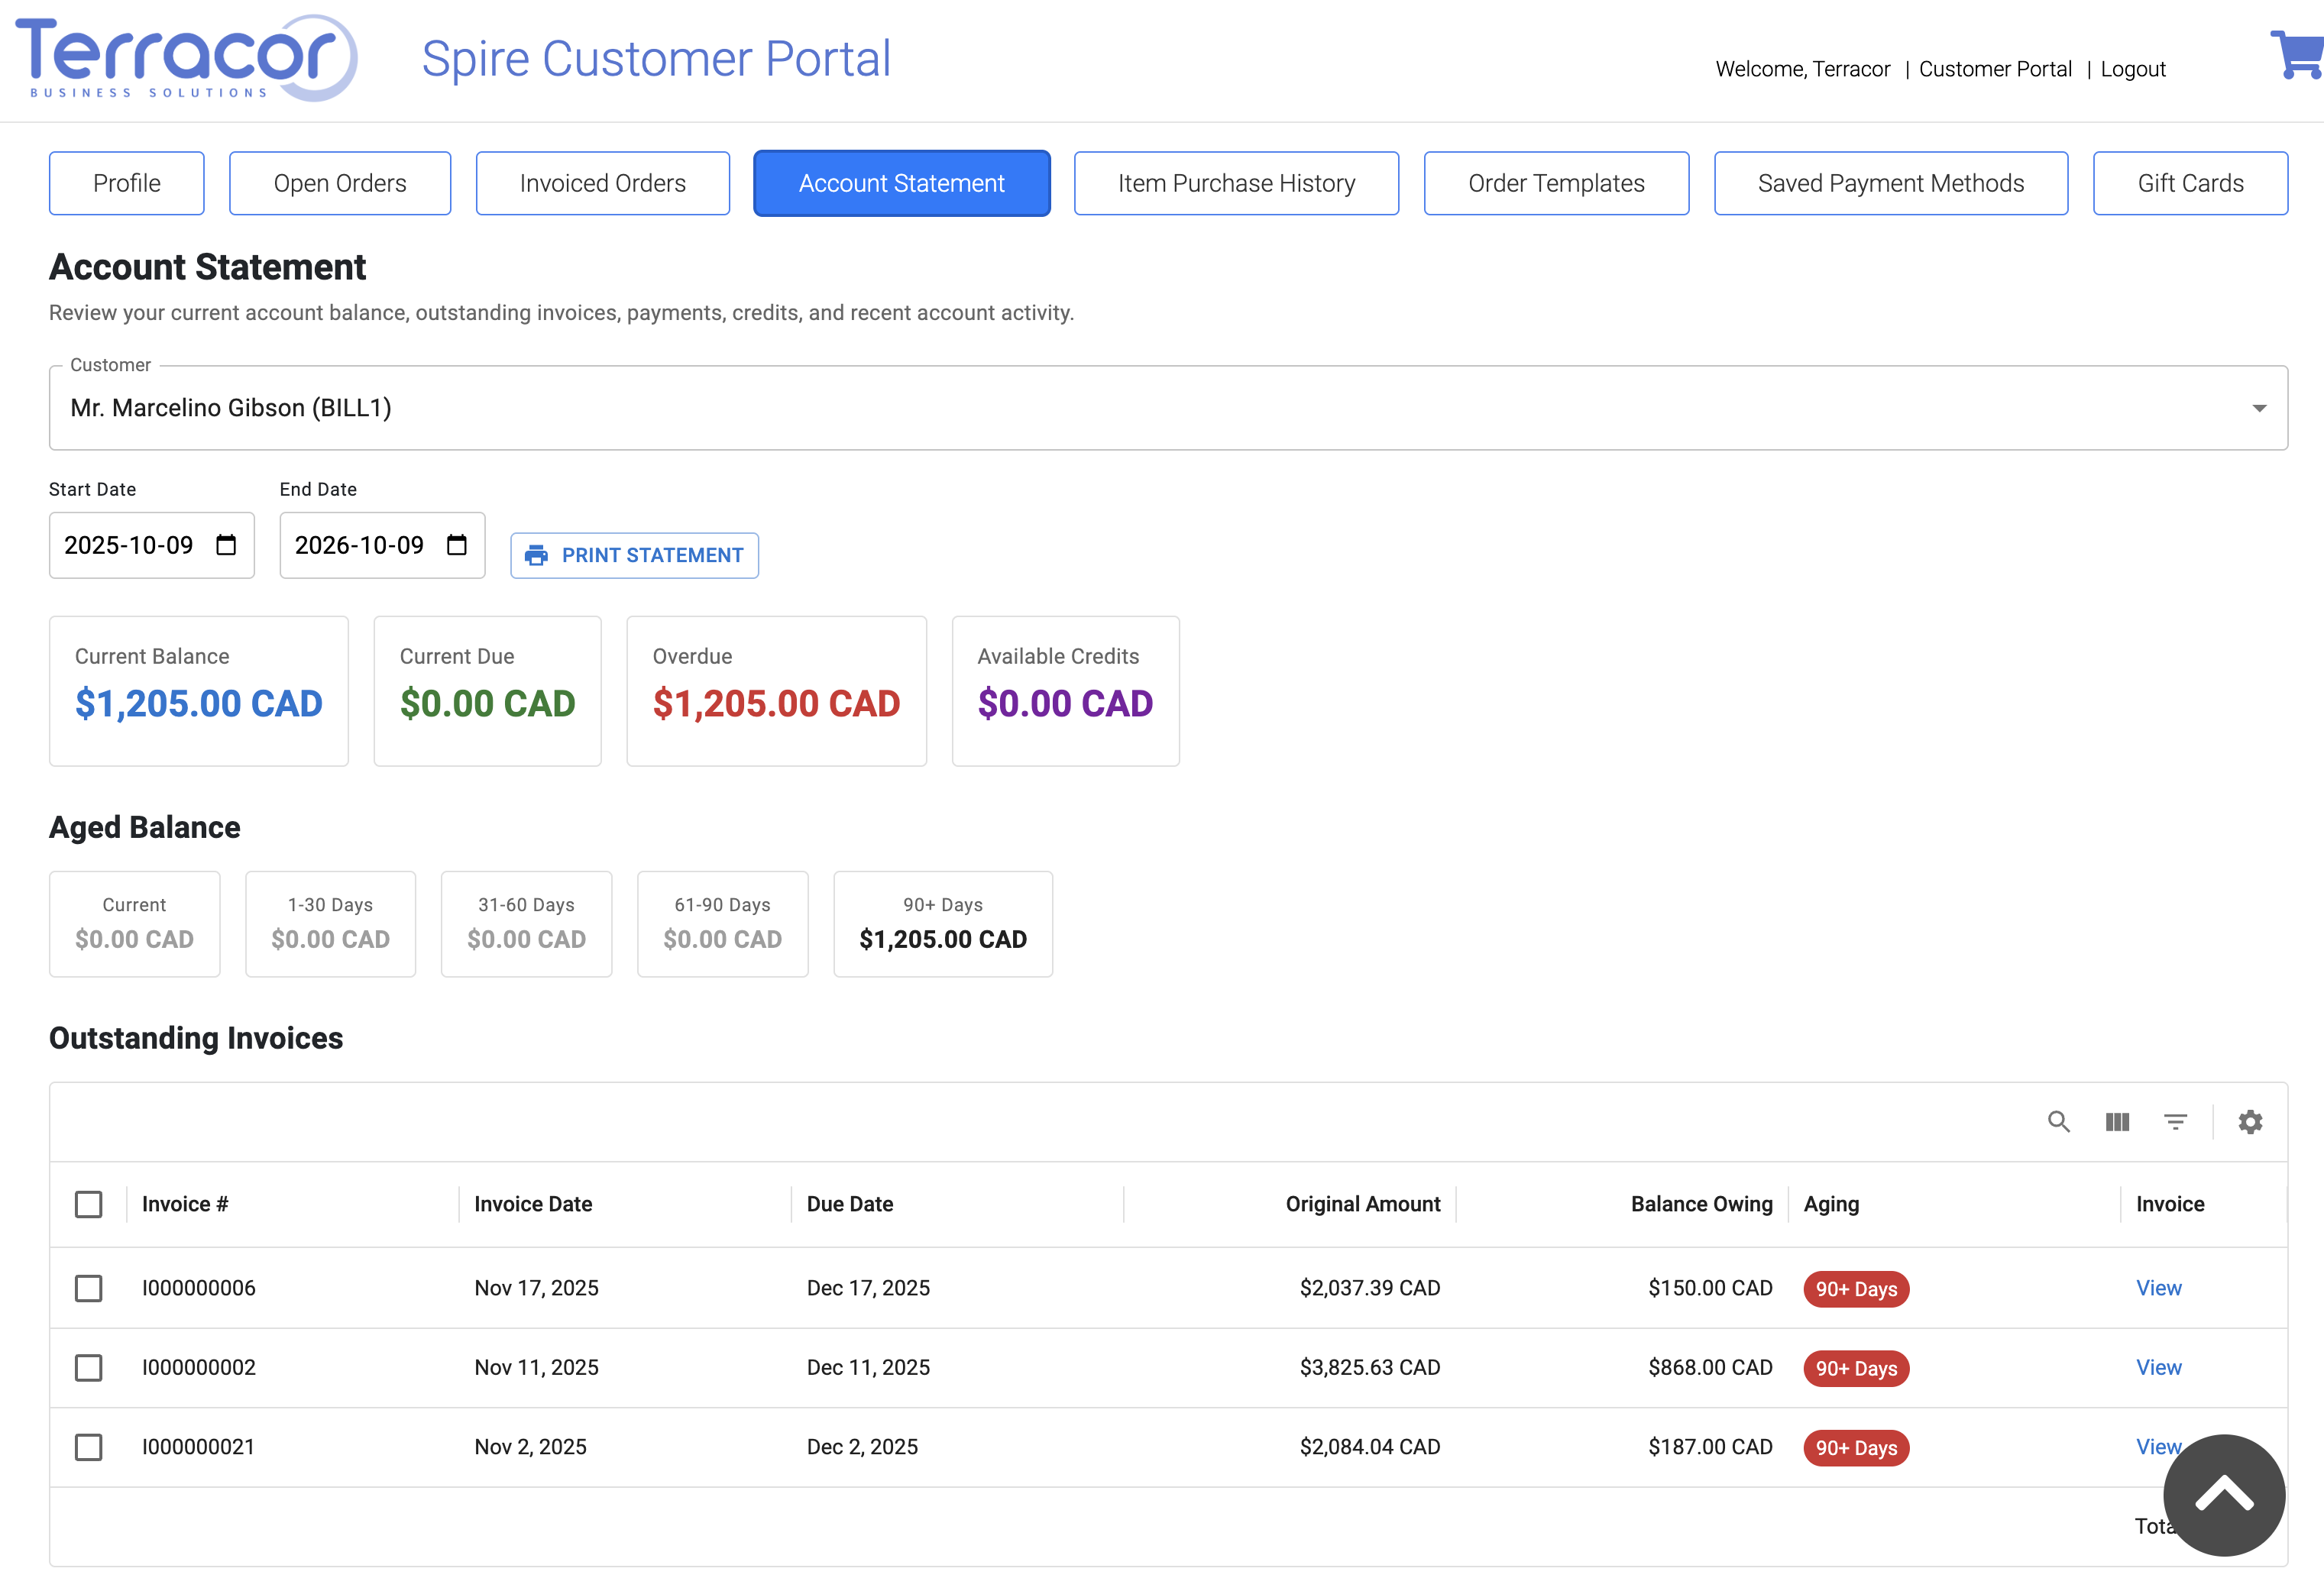Switch to the Profile tab
The height and width of the screenshot is (1578, 2324).
tap(127, 183)
